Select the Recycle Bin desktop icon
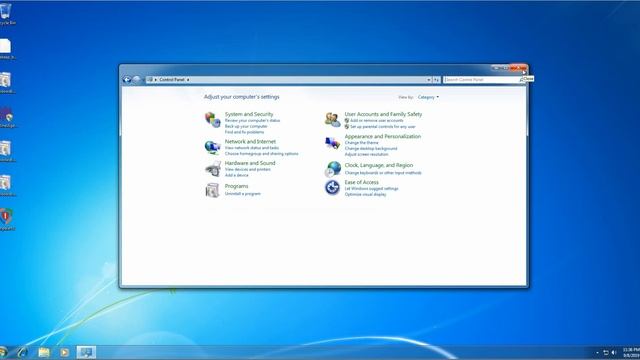The image size is (640, 360). [x=6, y=13]
